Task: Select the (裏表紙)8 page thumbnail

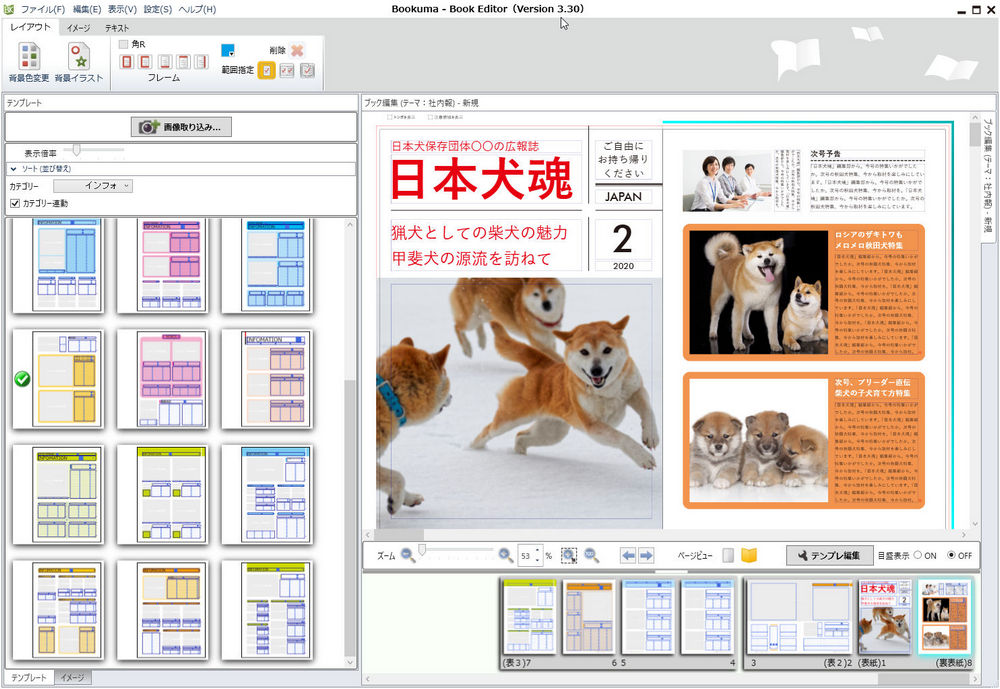Action: 945,614
